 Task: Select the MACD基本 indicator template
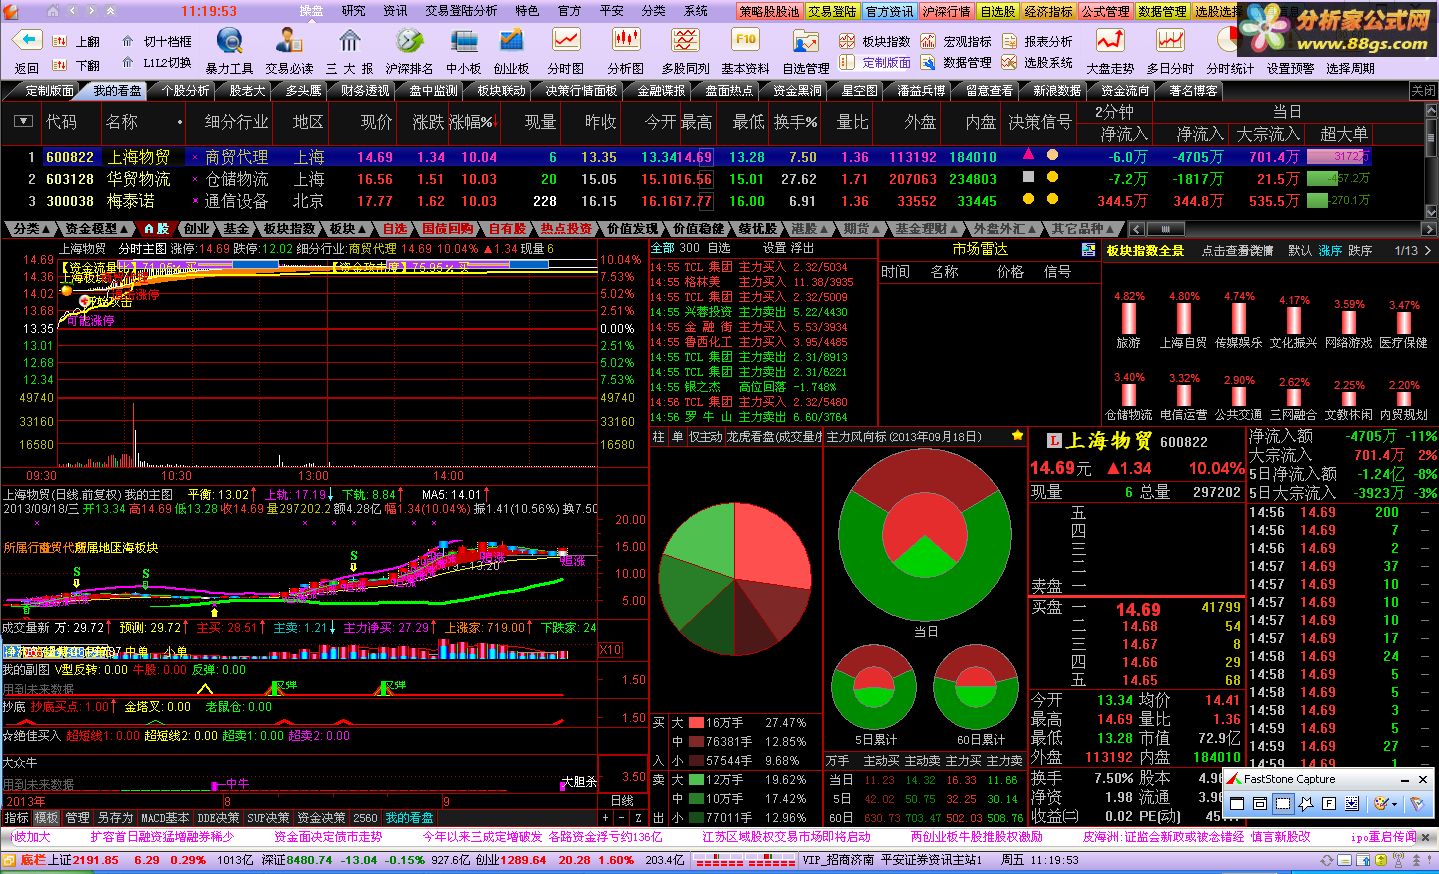[165, 817]
